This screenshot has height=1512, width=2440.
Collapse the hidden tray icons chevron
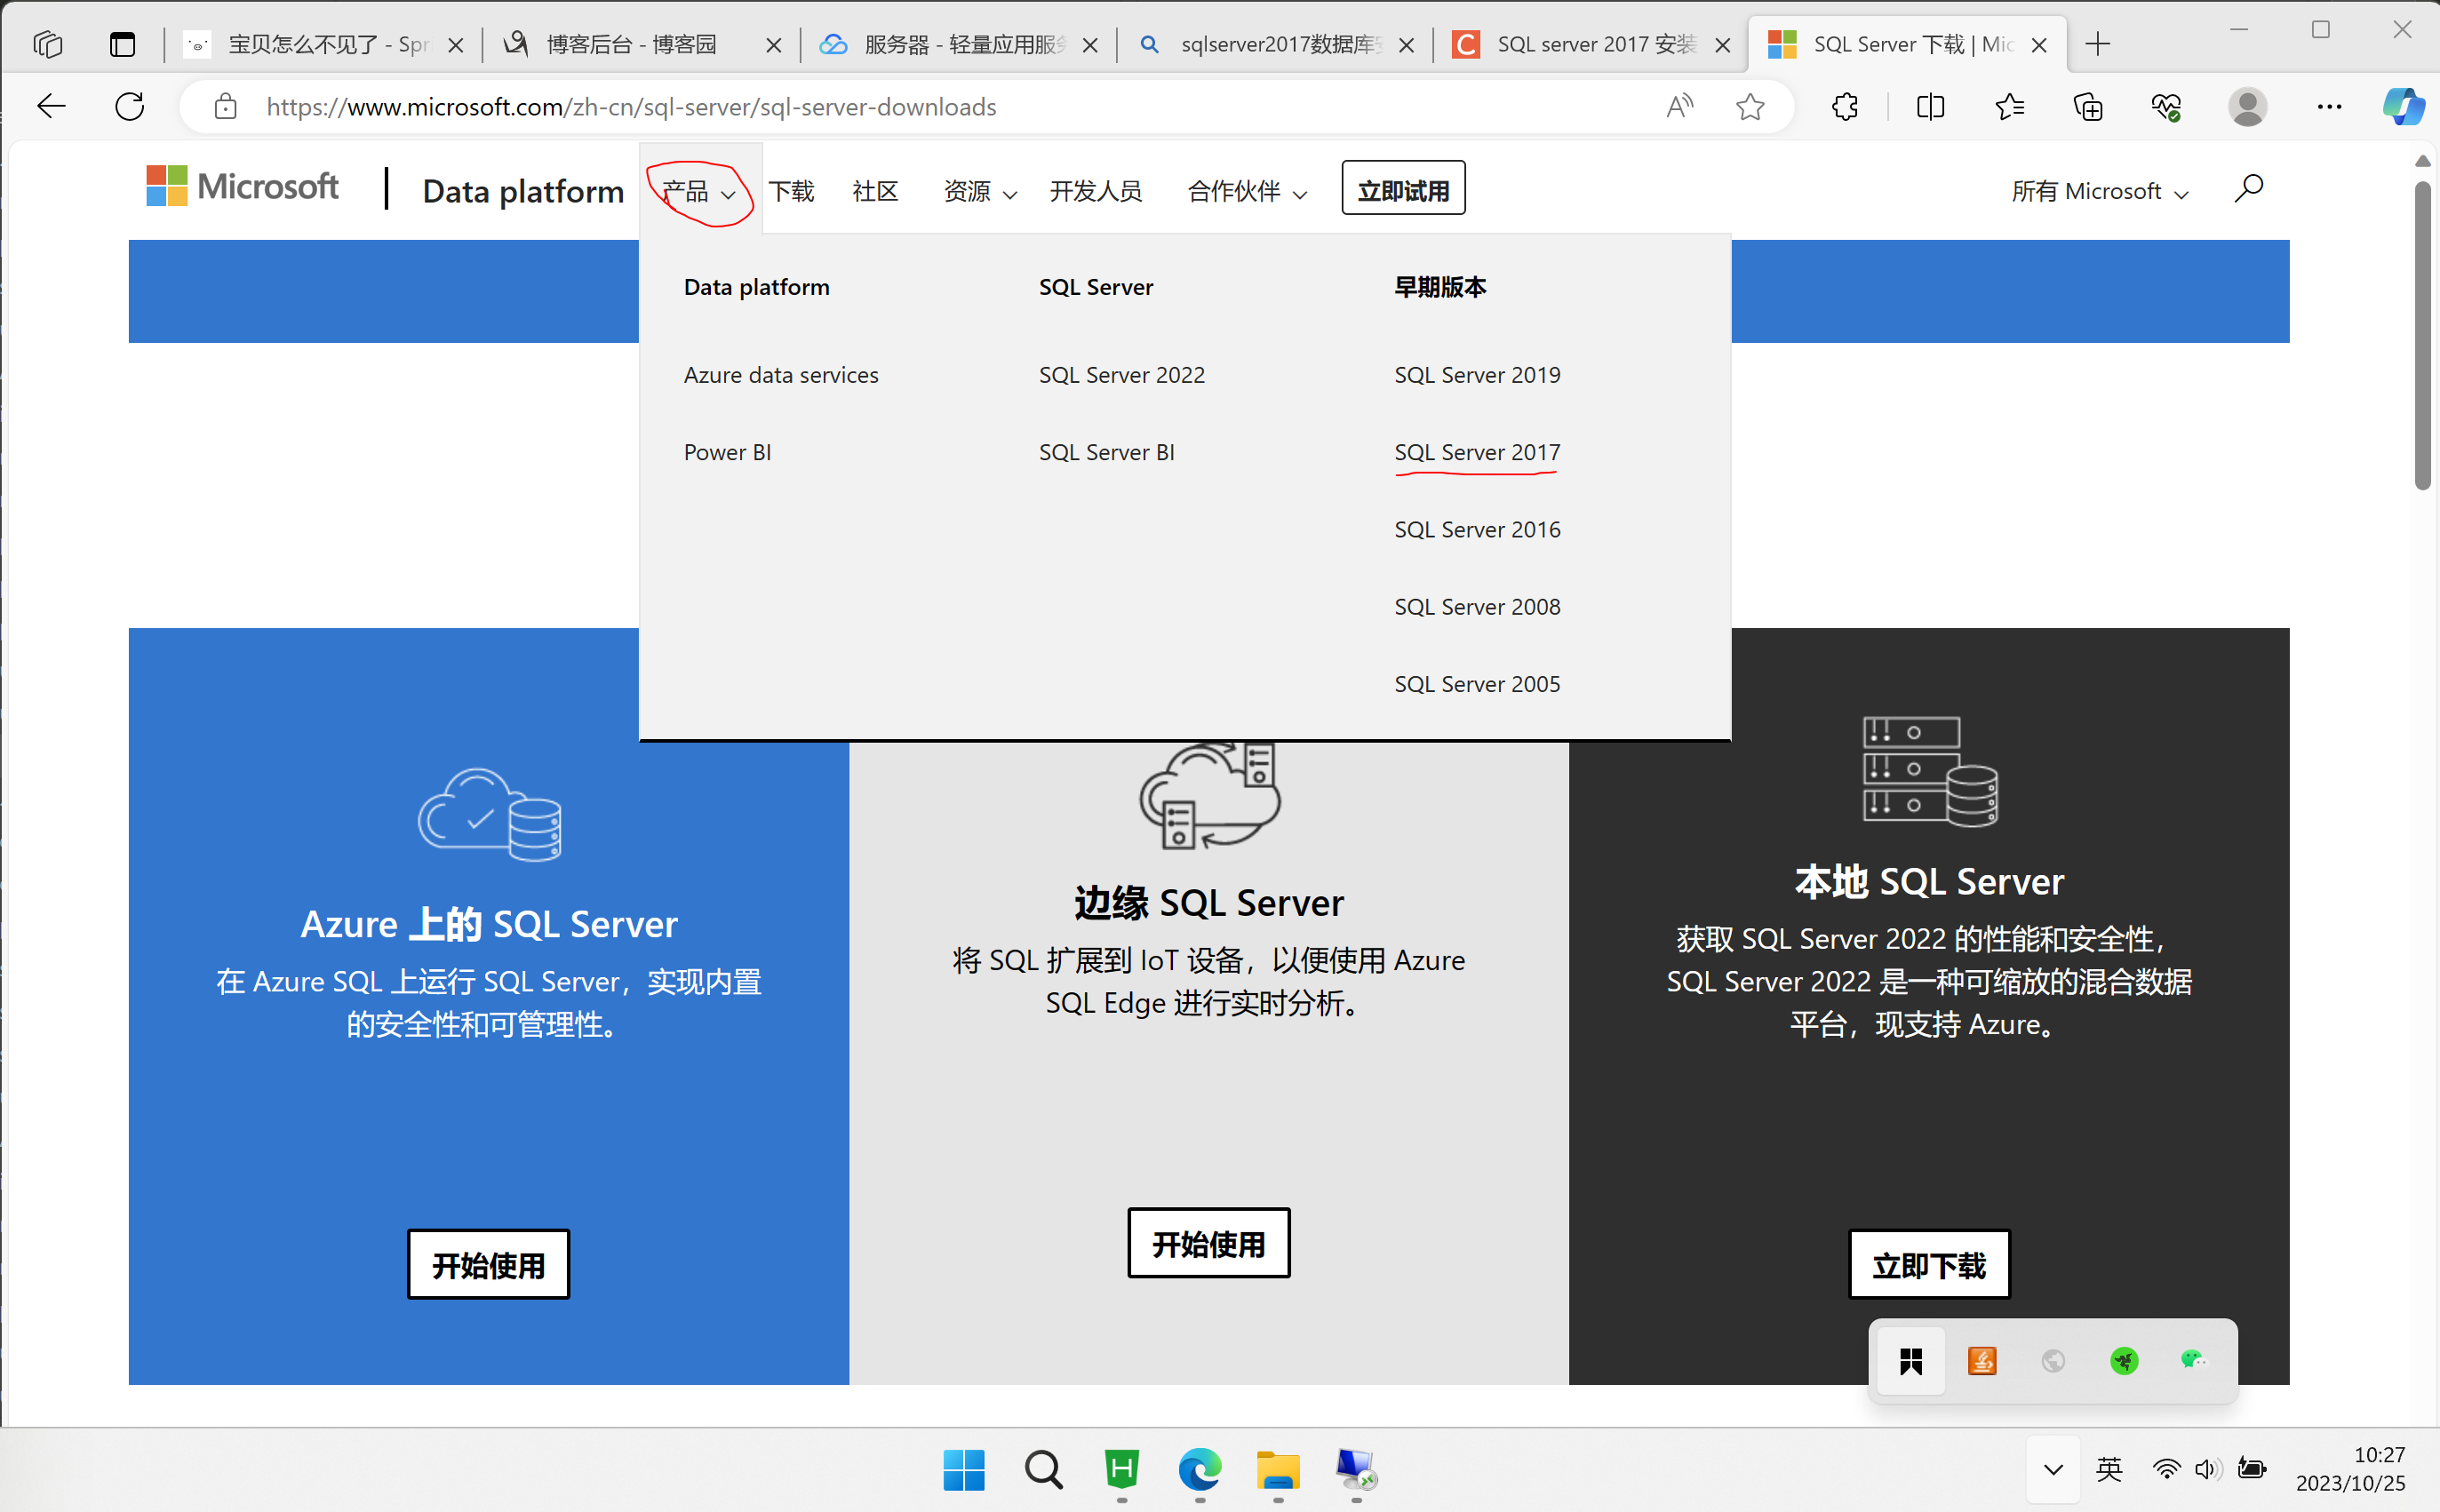point(2053,1469)
